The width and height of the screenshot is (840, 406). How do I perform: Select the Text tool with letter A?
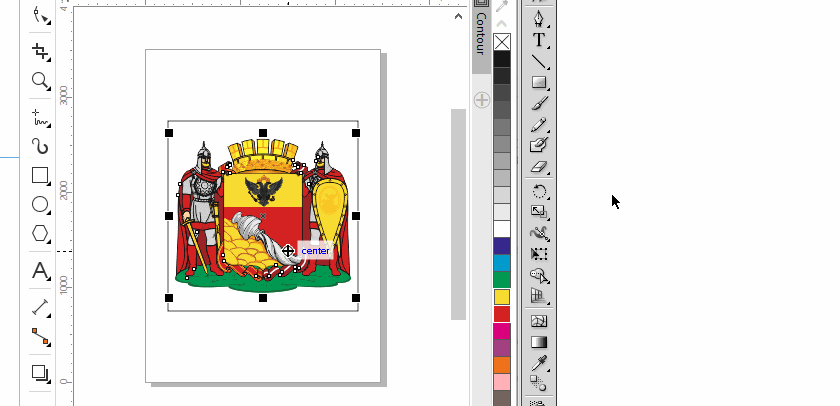pos(40,271)
